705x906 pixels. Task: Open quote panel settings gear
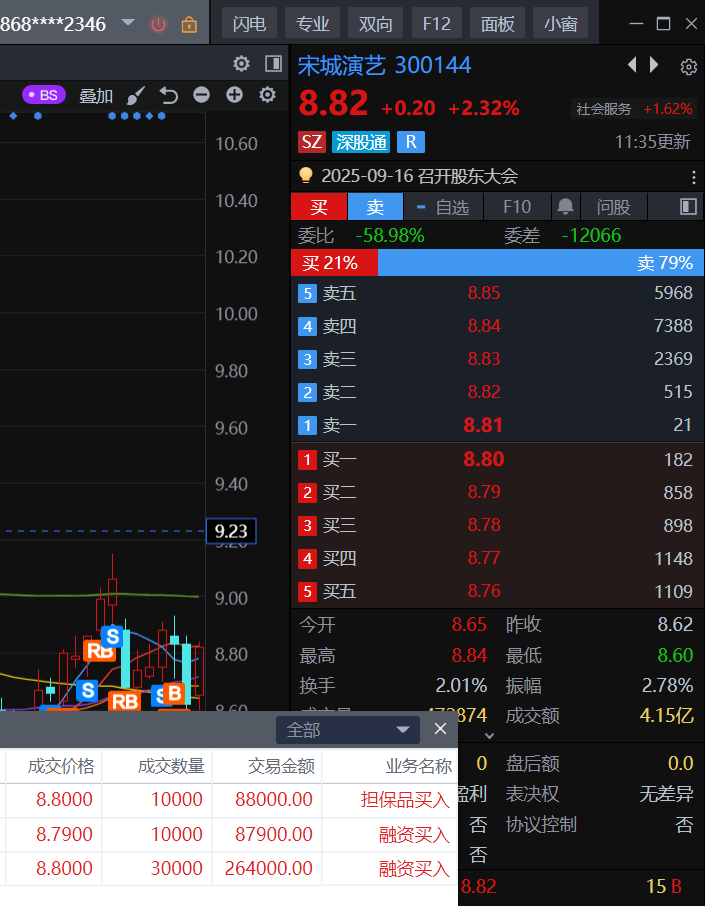(688, 67)
